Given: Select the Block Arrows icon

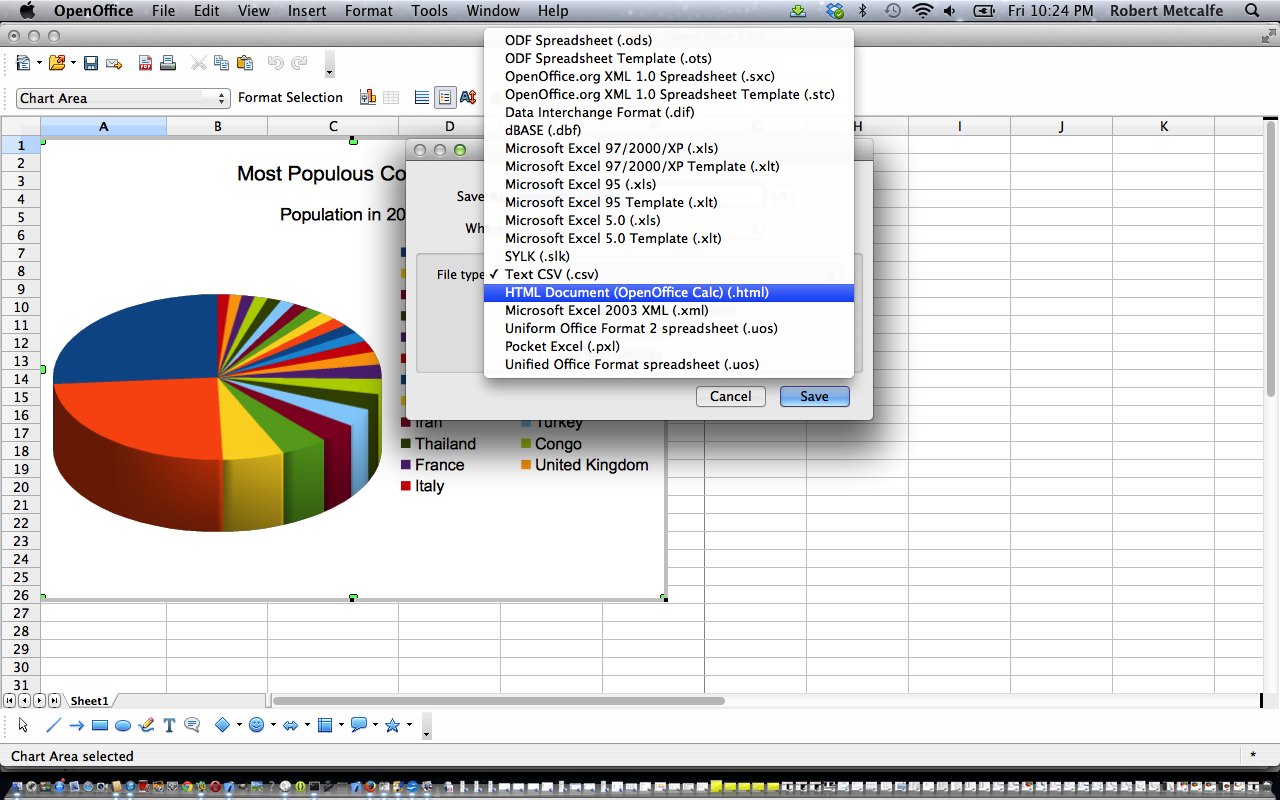Looking at the screenshot, I should pyautogui.click(x=291, y=725).
